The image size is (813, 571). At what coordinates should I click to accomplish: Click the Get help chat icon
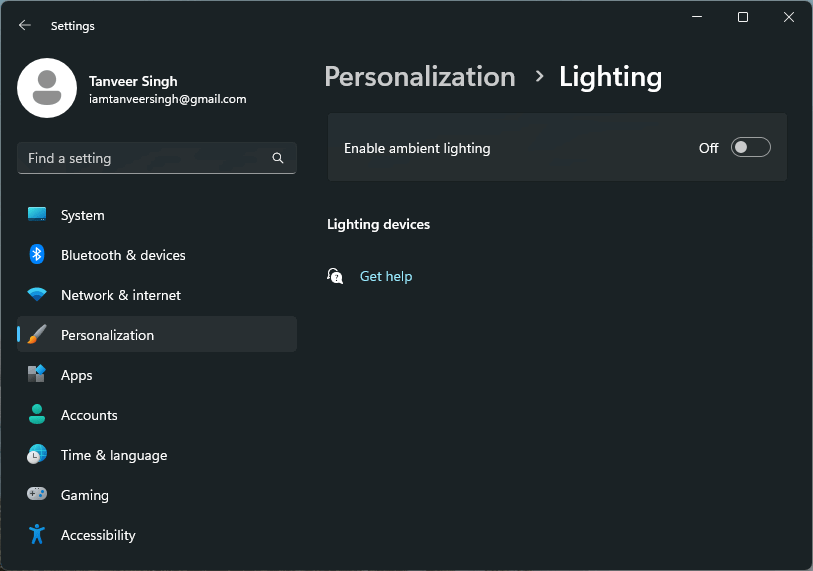tap(335, 276)
